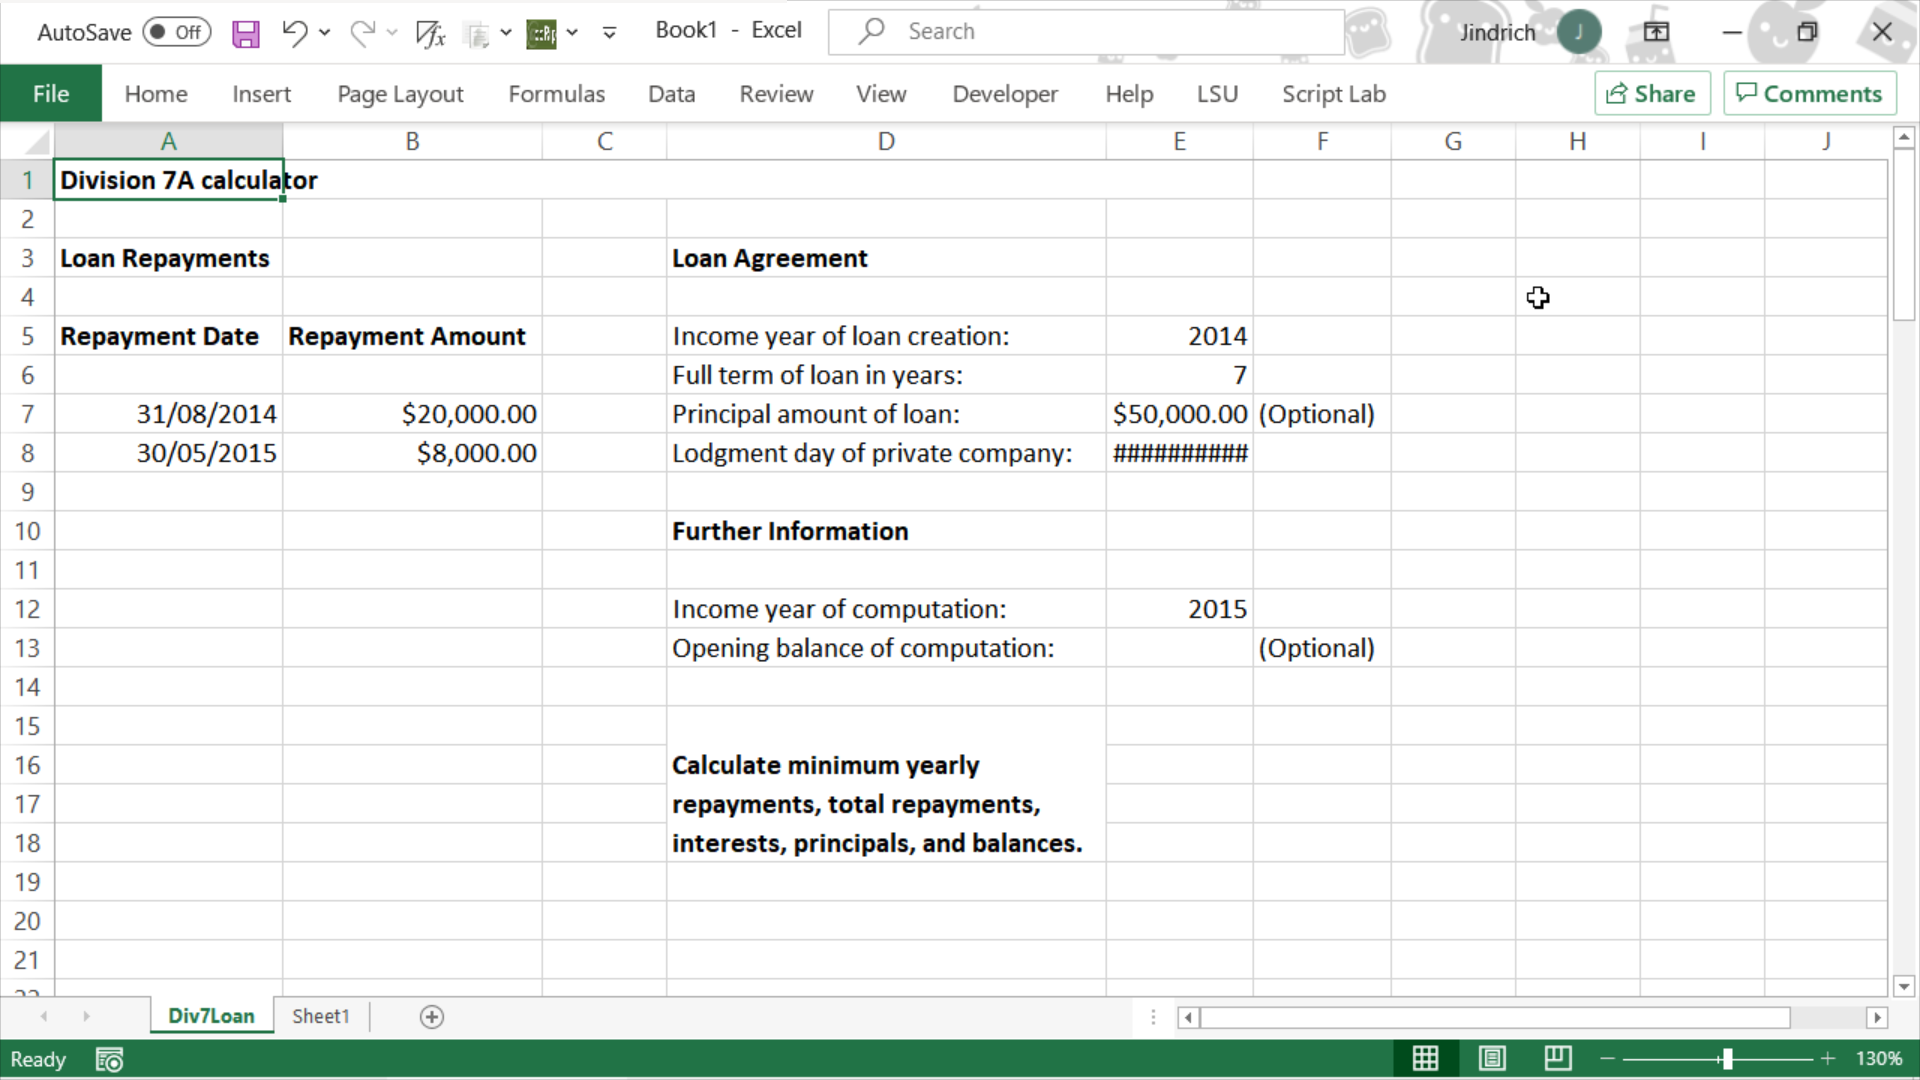1920x1080 pixels.
Task: Click the formula fx toolbar icon
Action: pos(430,33)
